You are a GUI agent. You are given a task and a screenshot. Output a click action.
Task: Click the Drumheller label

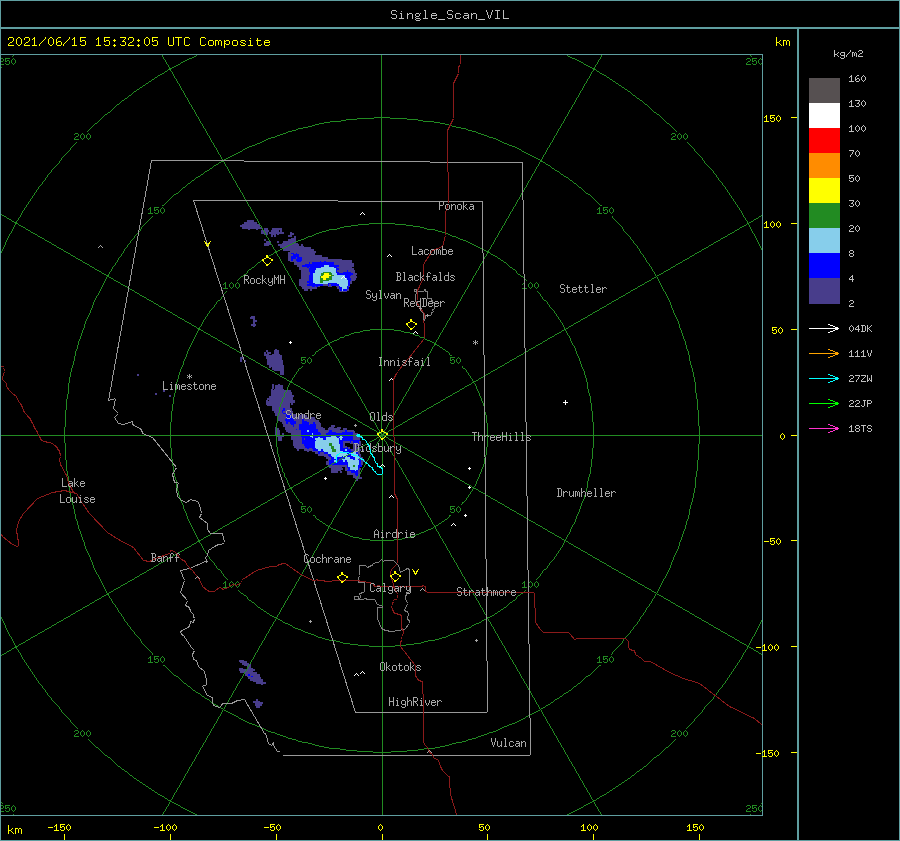pyautogui.click(x=586, y=493)
